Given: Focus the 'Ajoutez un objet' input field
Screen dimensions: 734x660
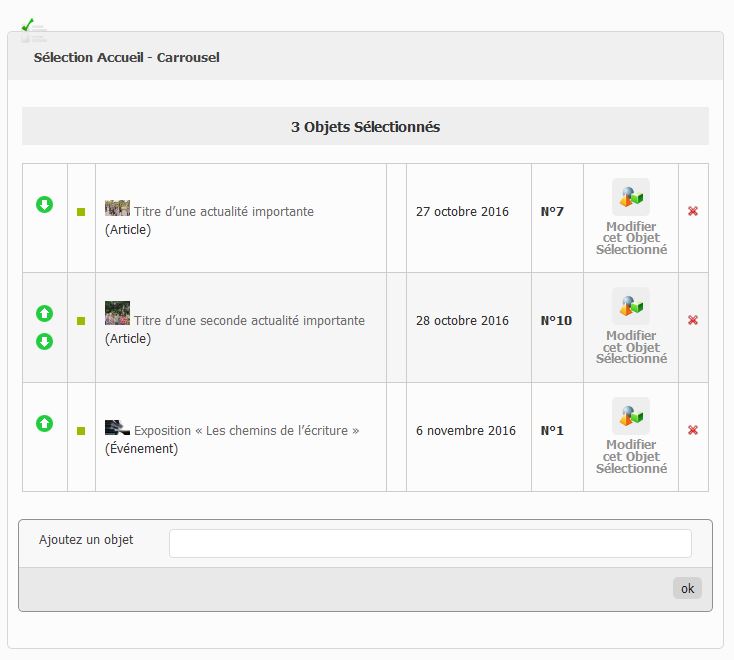Looking at the screenshot, I should [430, 543].
